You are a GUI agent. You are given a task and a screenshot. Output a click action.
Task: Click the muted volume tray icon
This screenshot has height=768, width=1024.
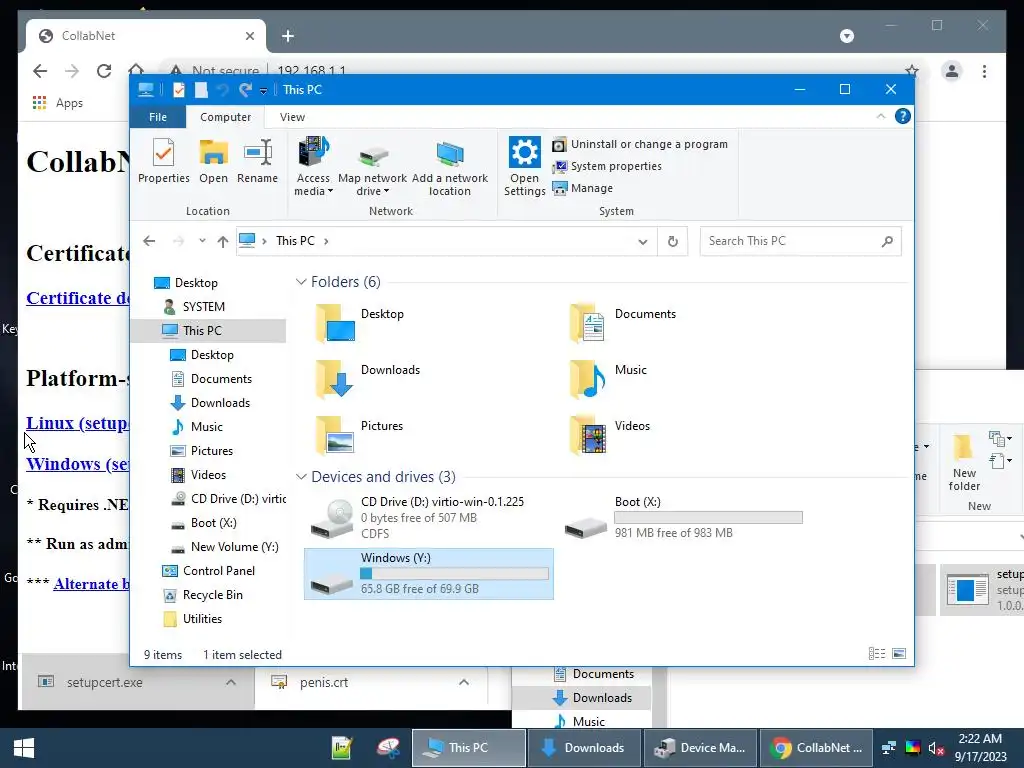[936, 748]
